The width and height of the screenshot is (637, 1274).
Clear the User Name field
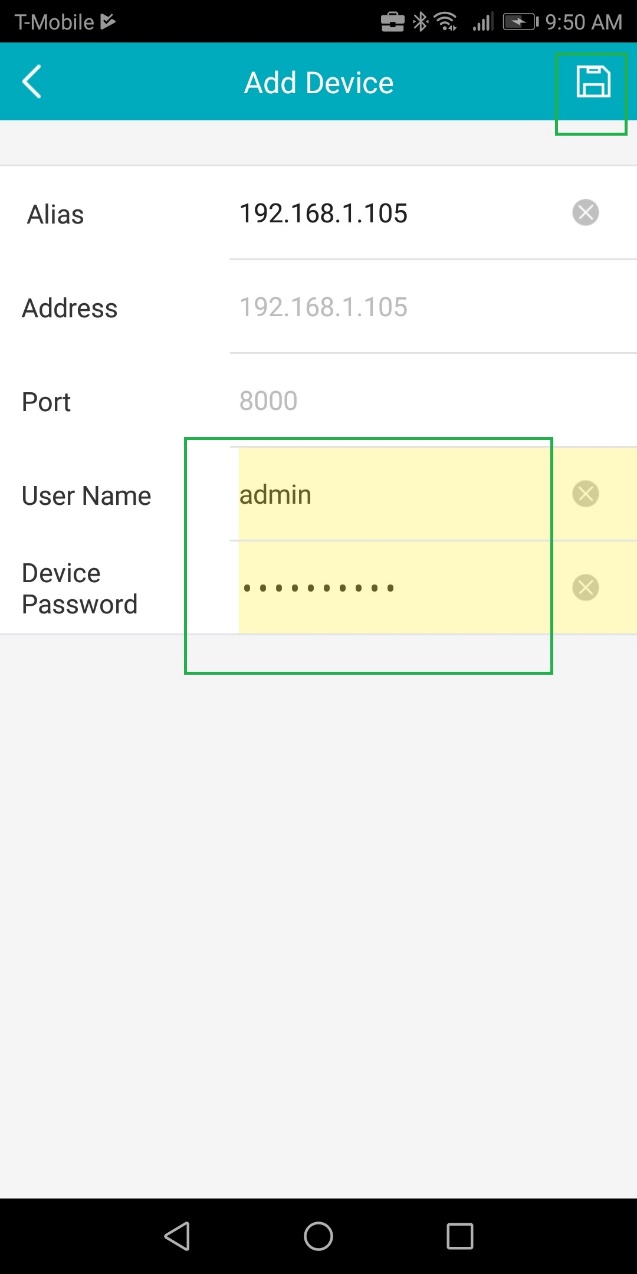click(585, 494)
